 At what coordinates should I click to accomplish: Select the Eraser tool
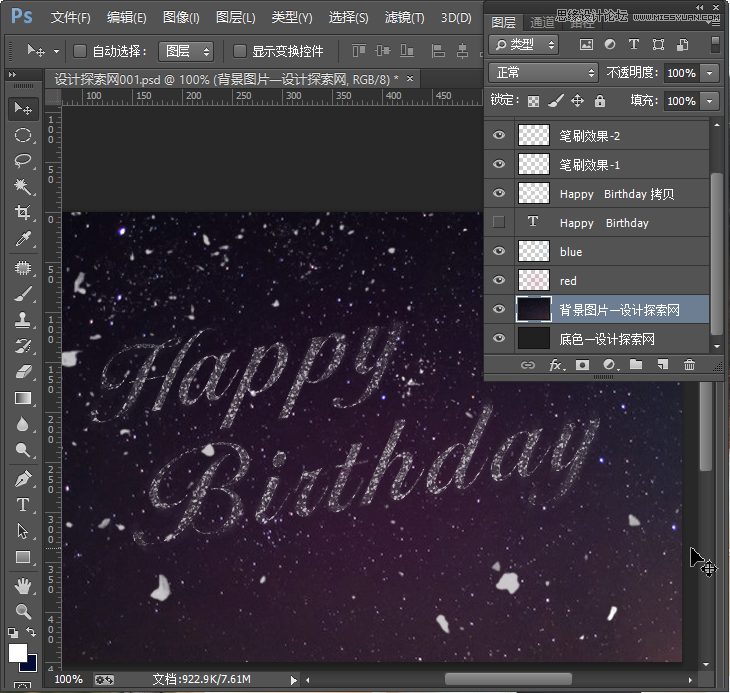pyautogui.click(x=22, y=371)
